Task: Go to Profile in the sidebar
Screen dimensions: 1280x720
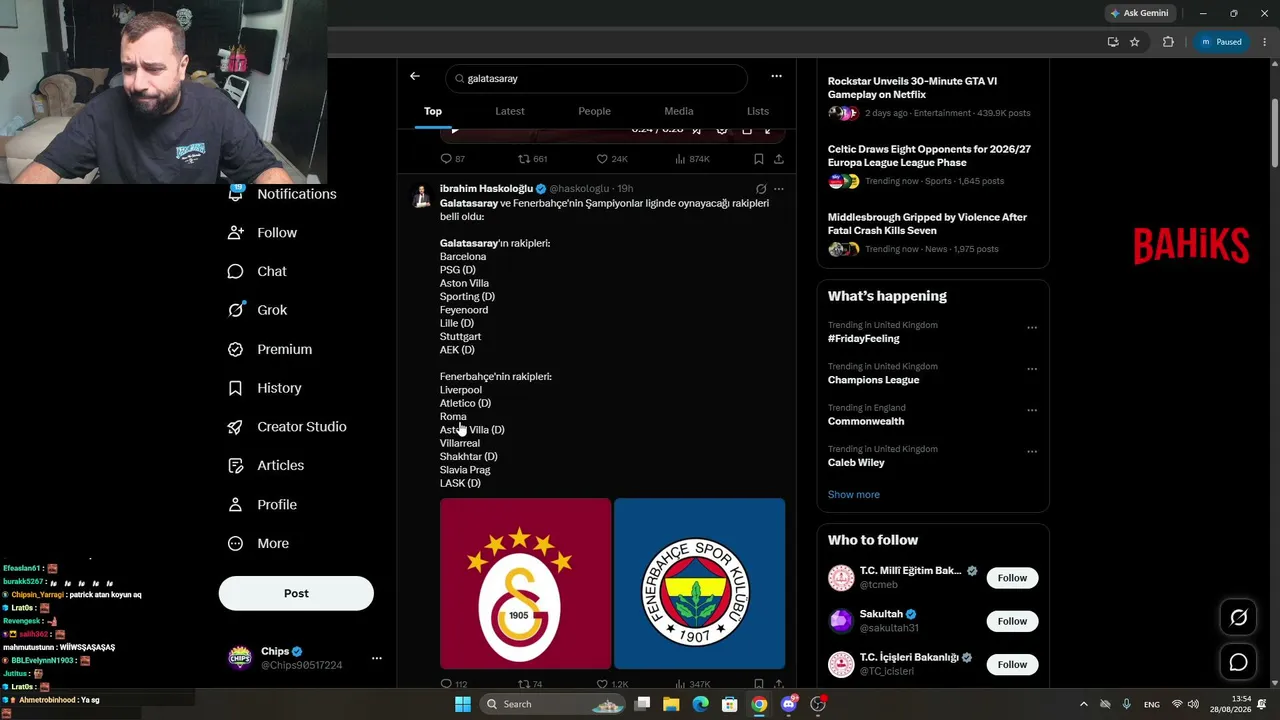Action: point(263,505)
